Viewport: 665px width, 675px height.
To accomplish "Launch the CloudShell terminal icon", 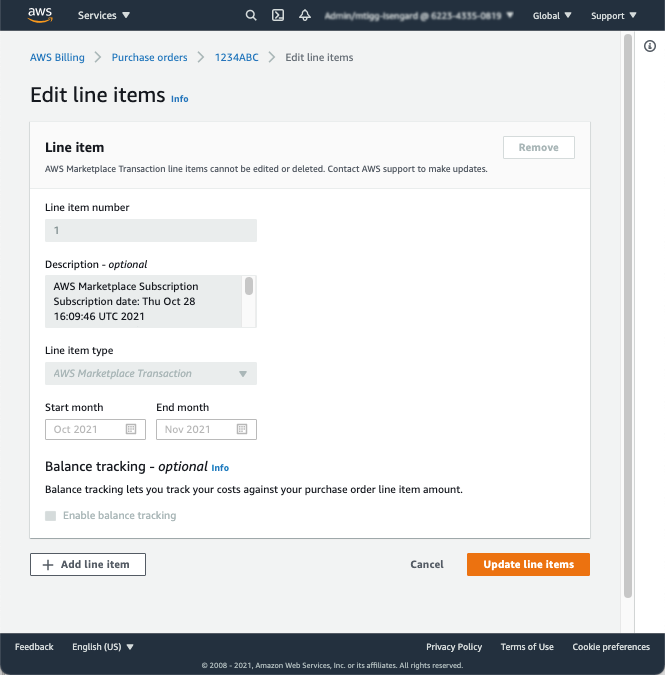I will (x=278, y=16).
